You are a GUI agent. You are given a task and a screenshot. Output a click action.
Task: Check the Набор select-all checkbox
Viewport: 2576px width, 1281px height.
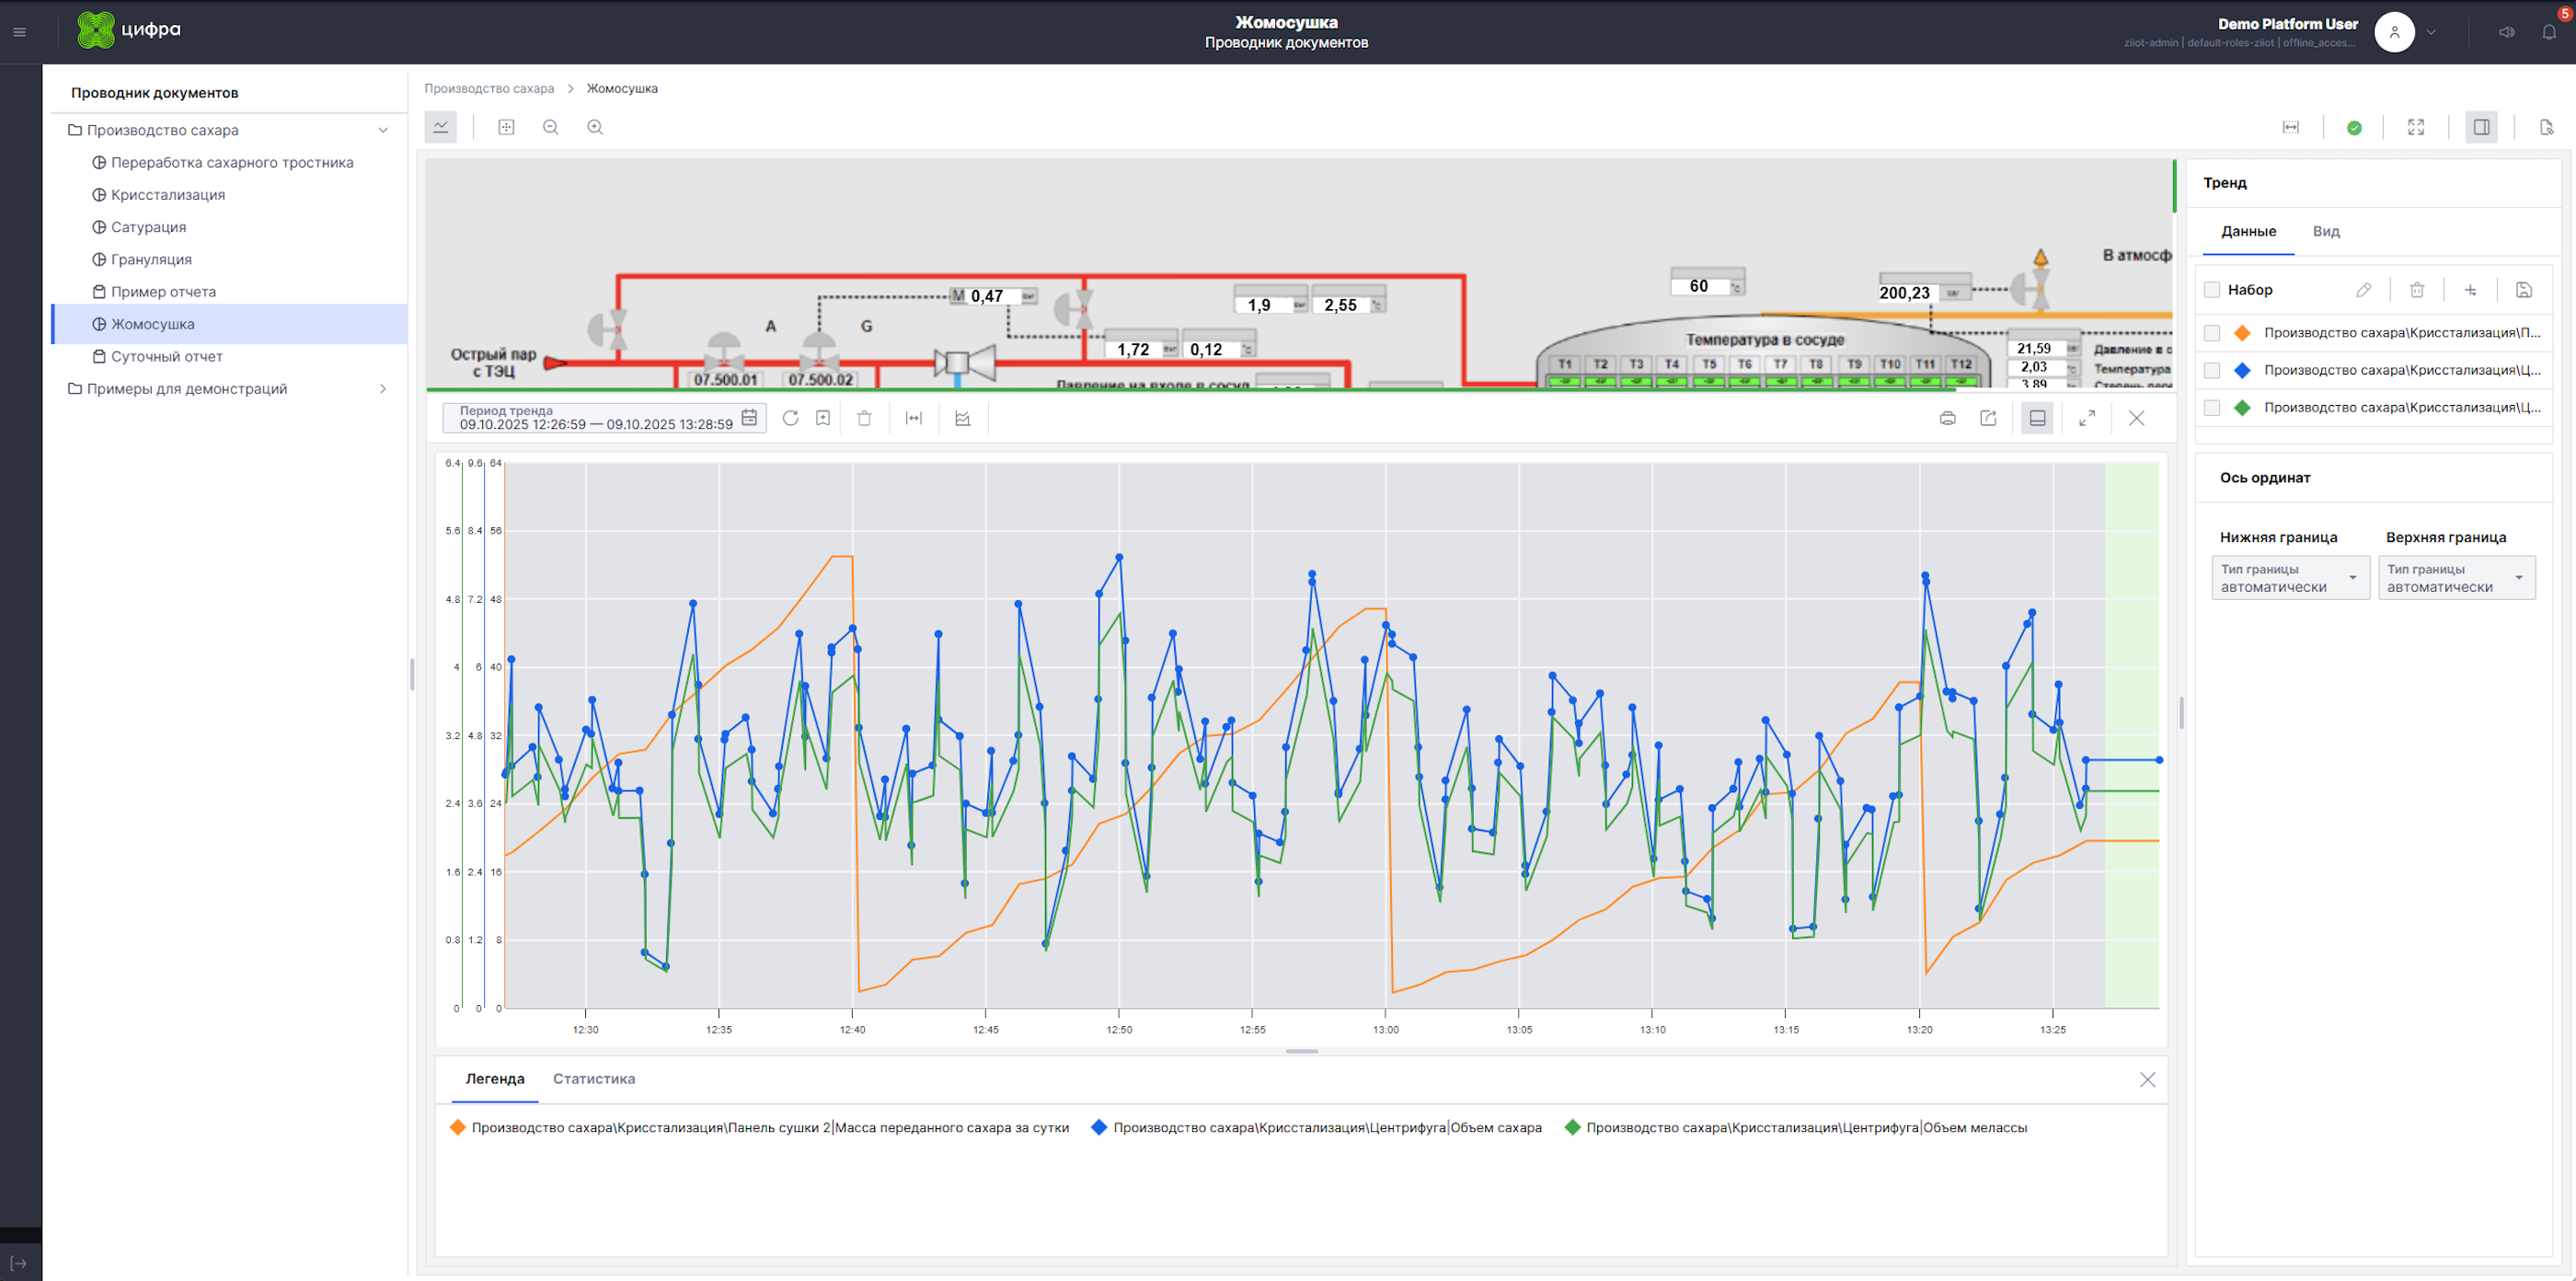pos(2212,290)
